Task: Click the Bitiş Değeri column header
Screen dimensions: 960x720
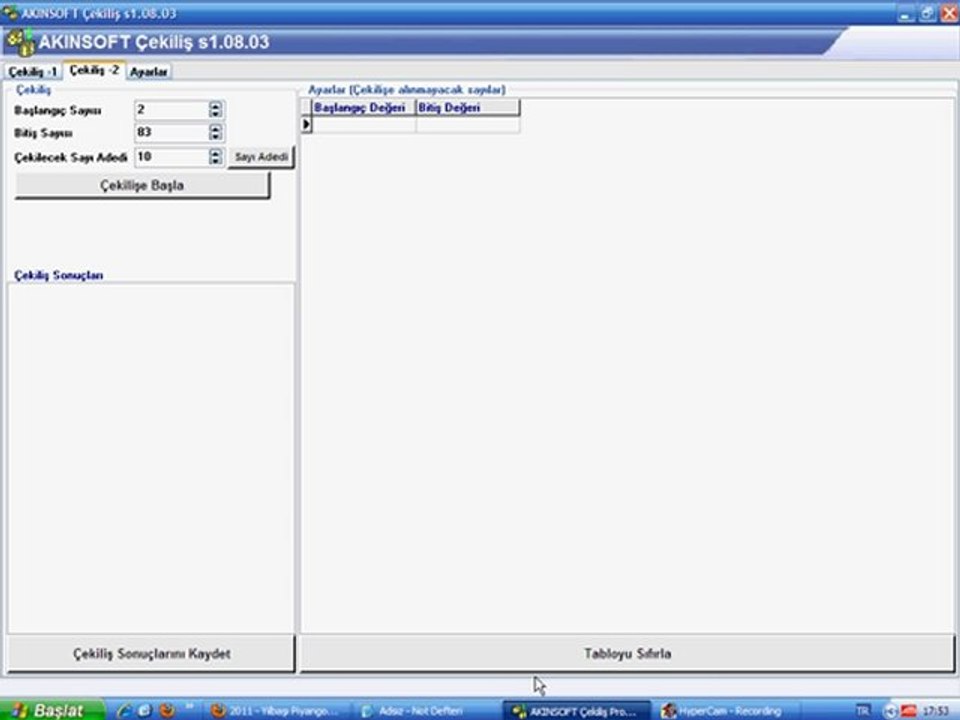Action: (468, 108)
